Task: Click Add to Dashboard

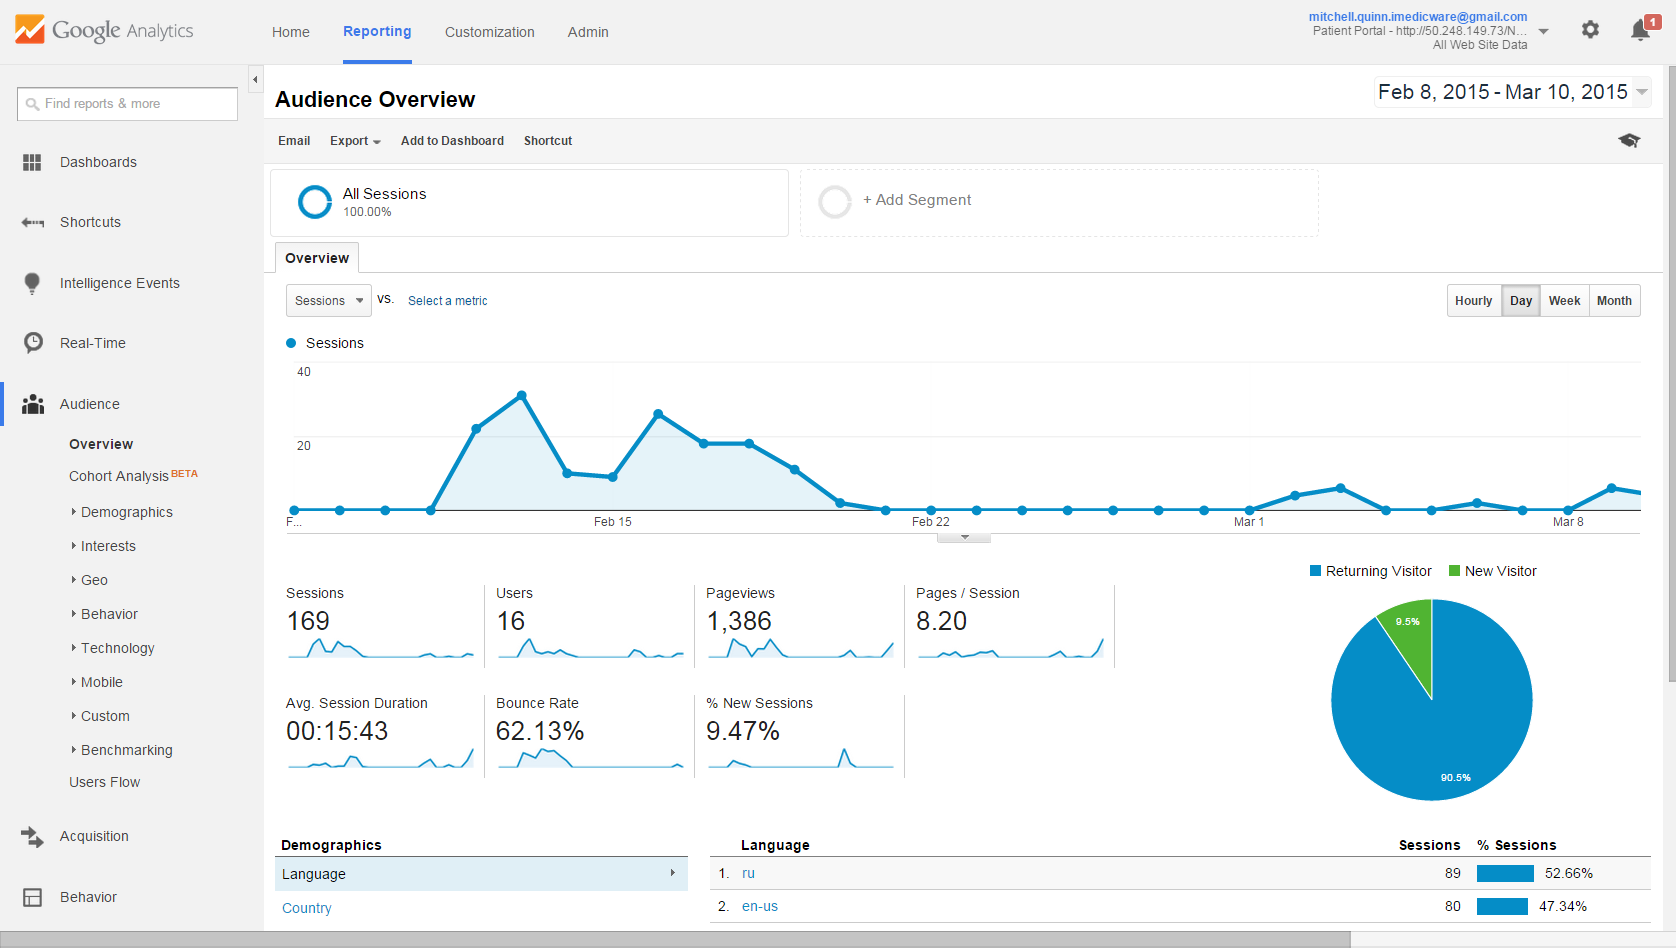Action: (x=452, y=141)
